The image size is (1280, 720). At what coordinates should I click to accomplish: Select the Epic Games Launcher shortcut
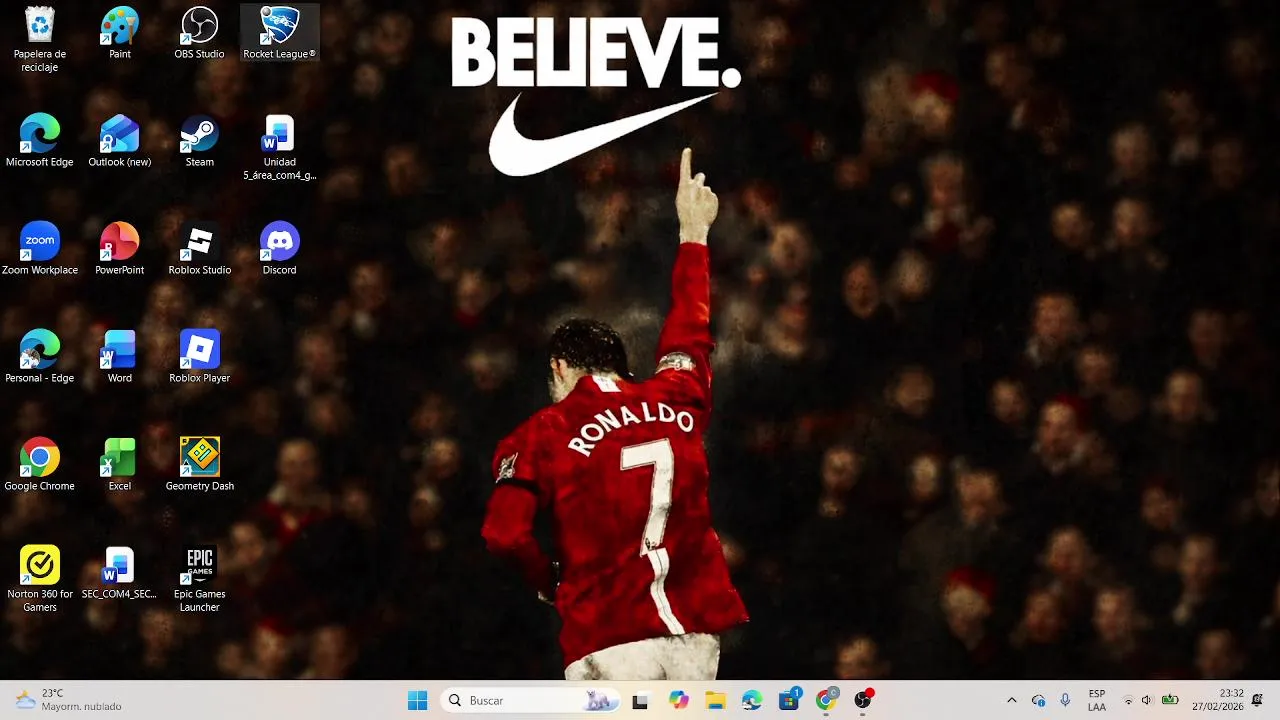(199, 579)
